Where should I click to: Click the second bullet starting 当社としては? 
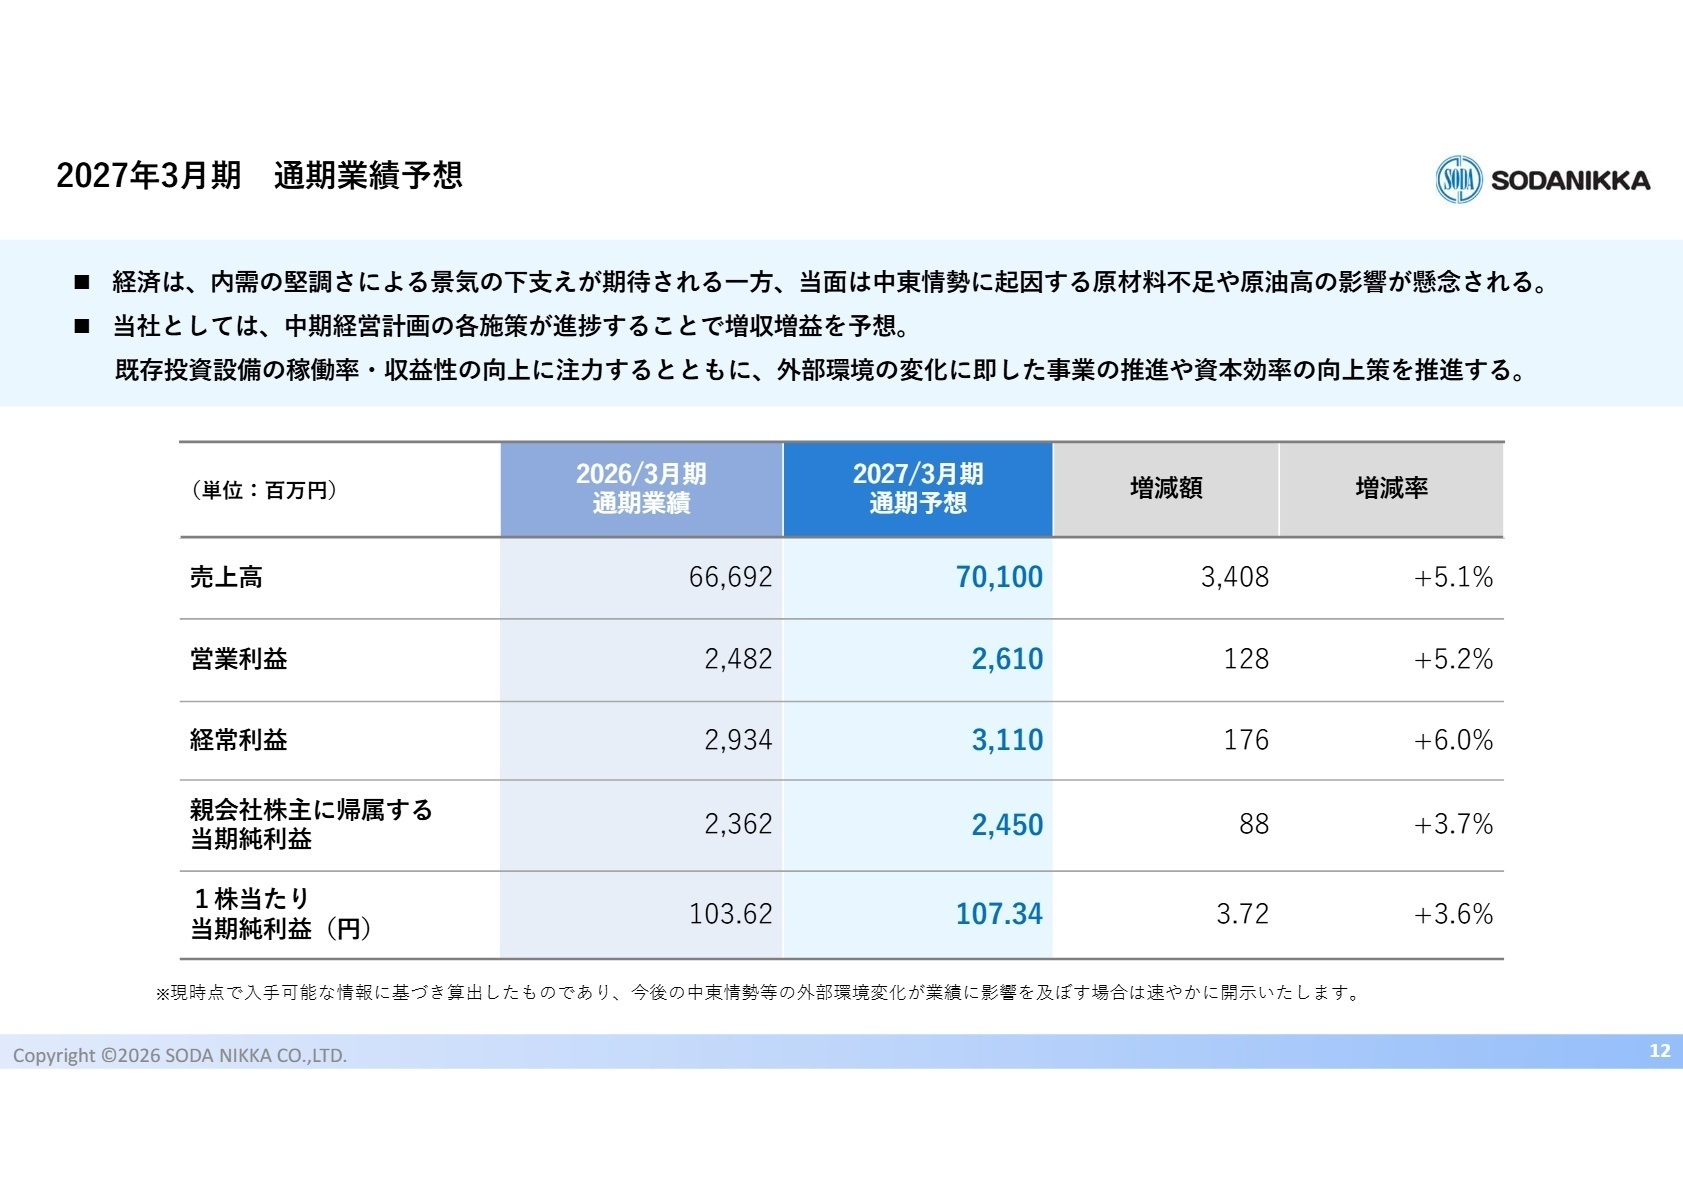pyautogui.click(x=511, y=326)
